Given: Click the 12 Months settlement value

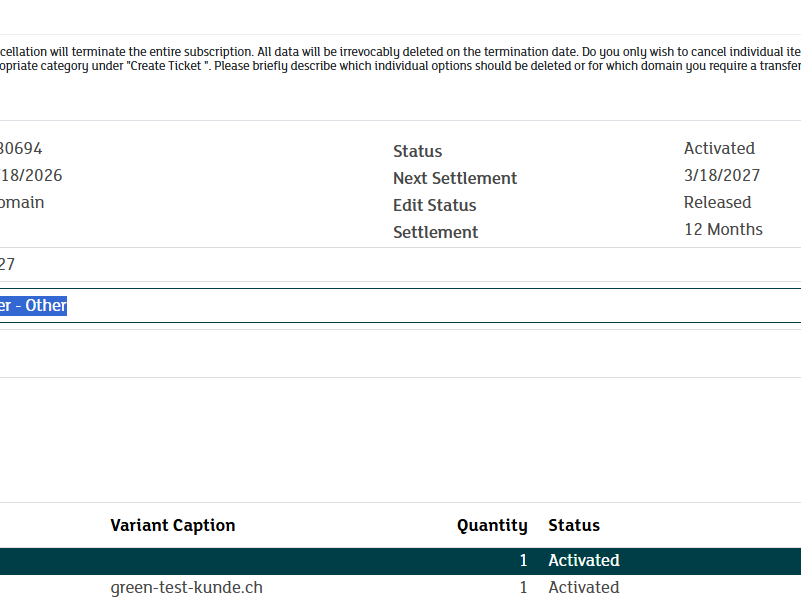Looking at the screenshot, I should click(x=722, y=229).
